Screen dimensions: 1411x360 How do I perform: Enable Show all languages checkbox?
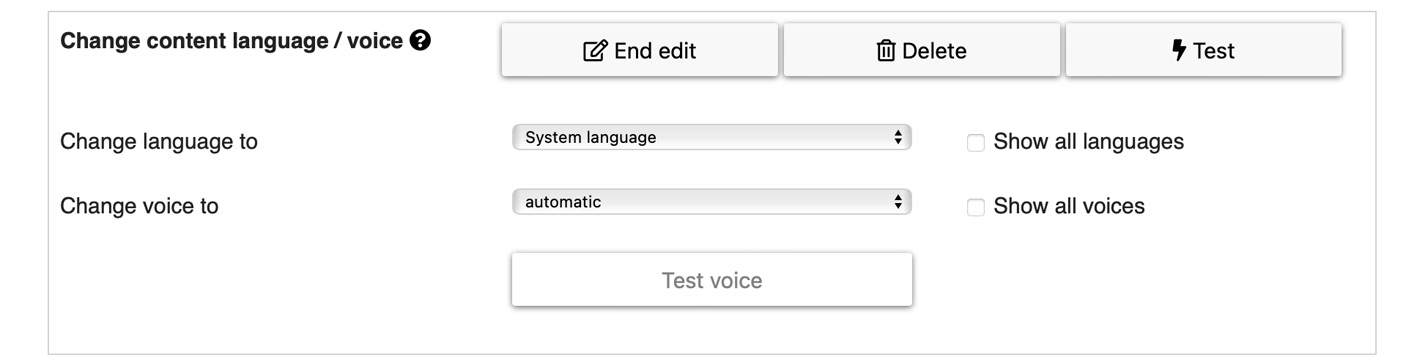(x=976, y=143)
